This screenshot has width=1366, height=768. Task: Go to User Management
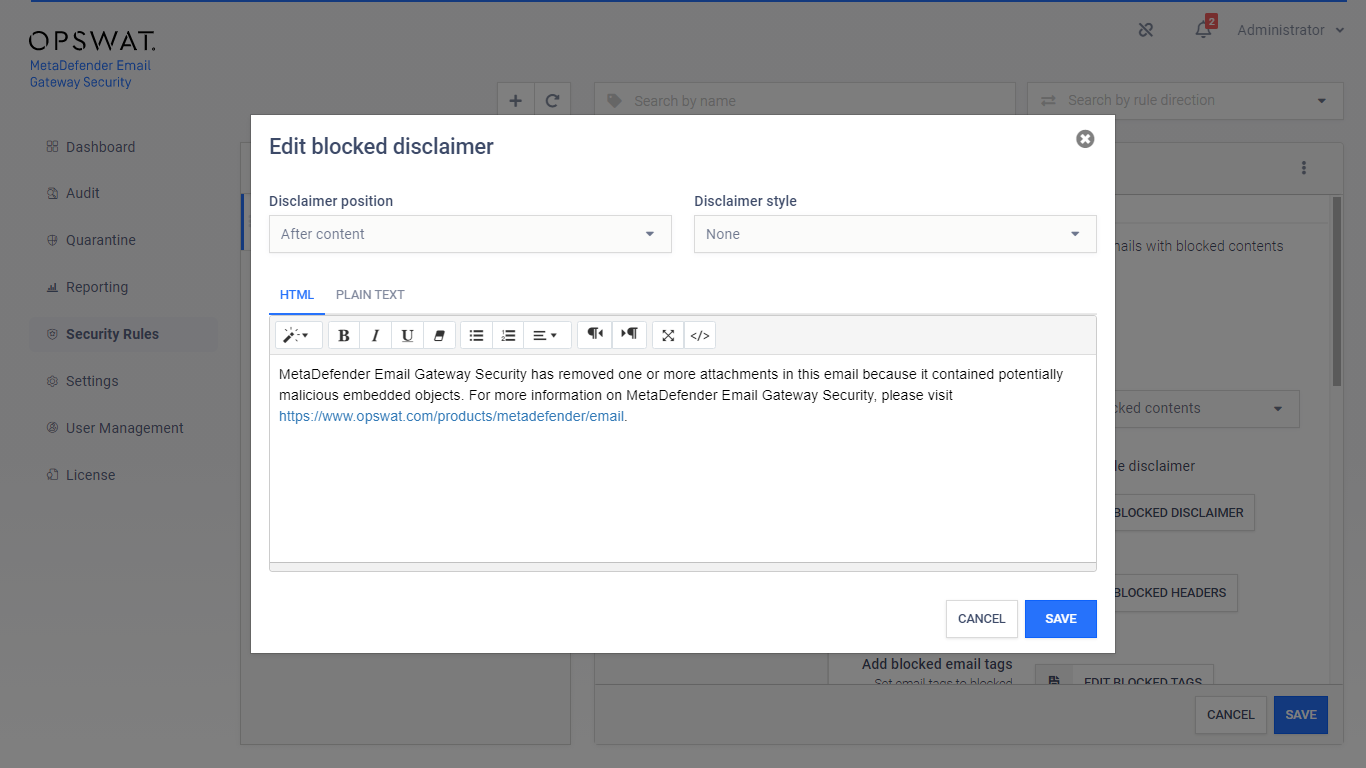124,428
